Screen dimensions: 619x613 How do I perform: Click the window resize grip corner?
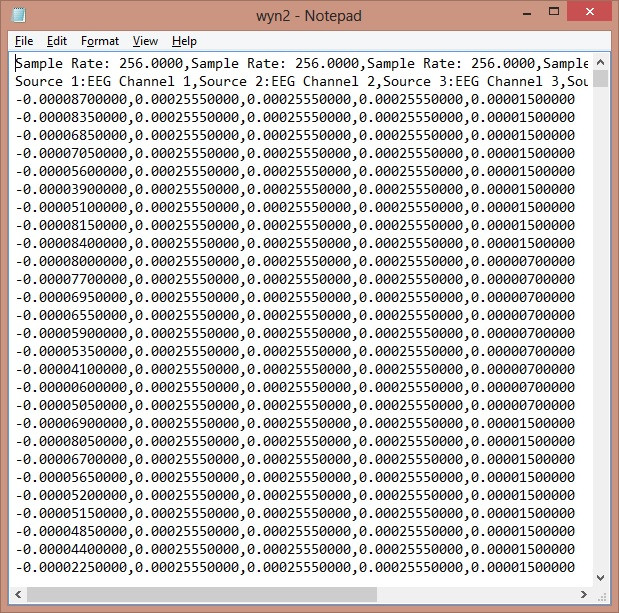click(x=602, y=597)
